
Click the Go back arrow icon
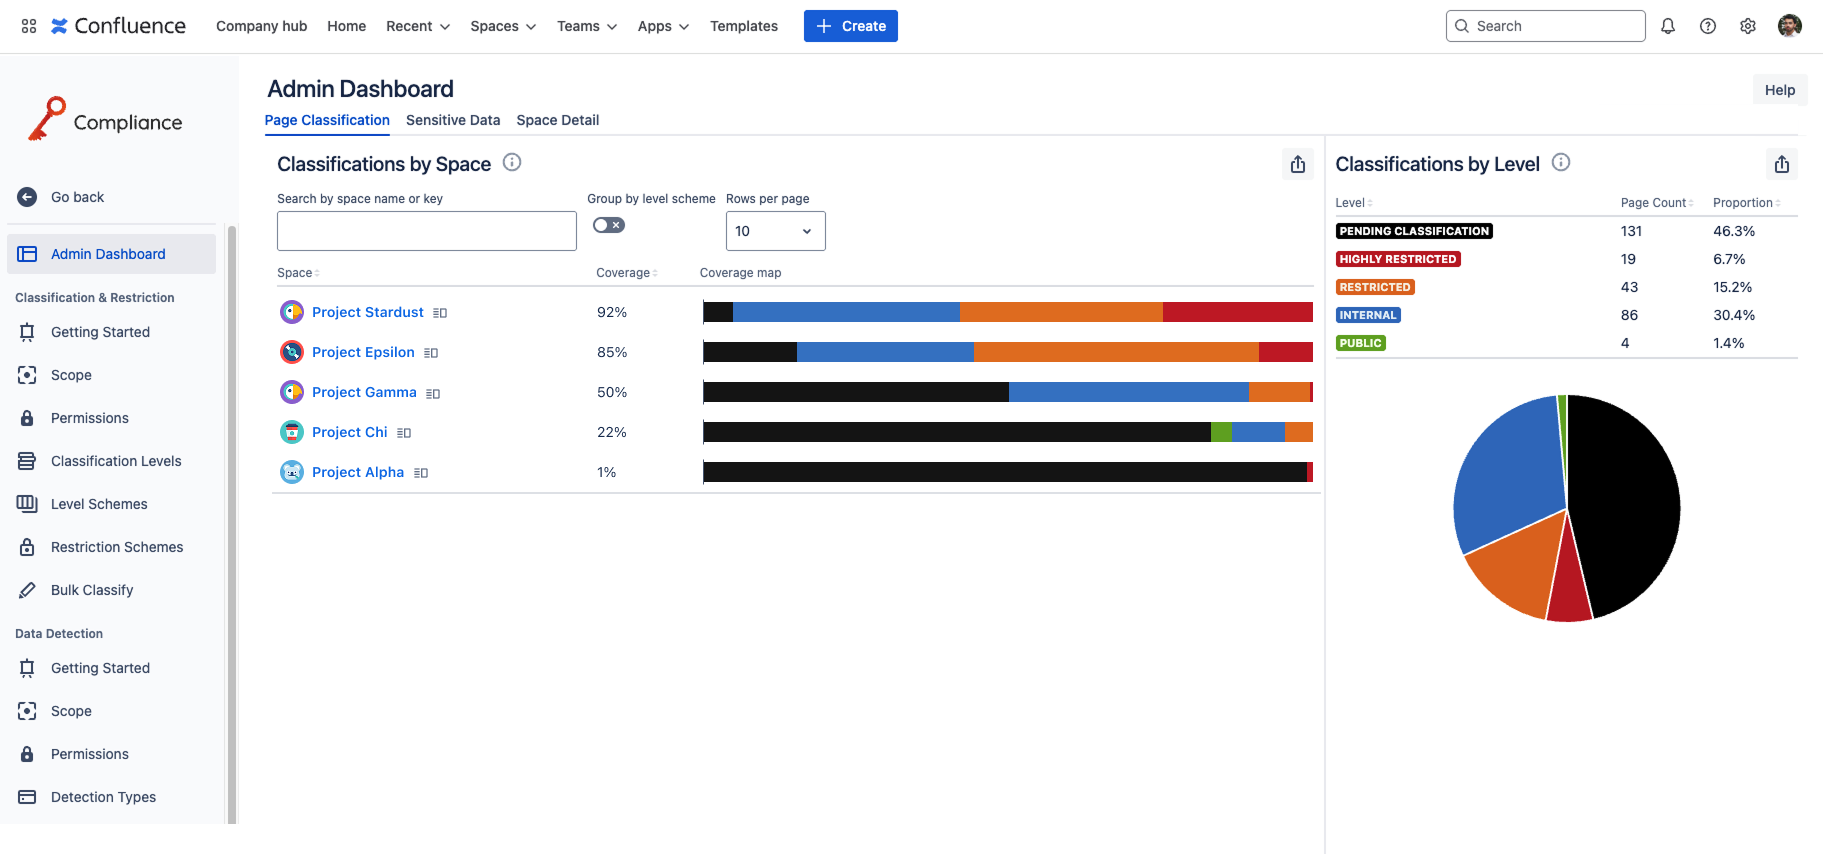(28, 197)
